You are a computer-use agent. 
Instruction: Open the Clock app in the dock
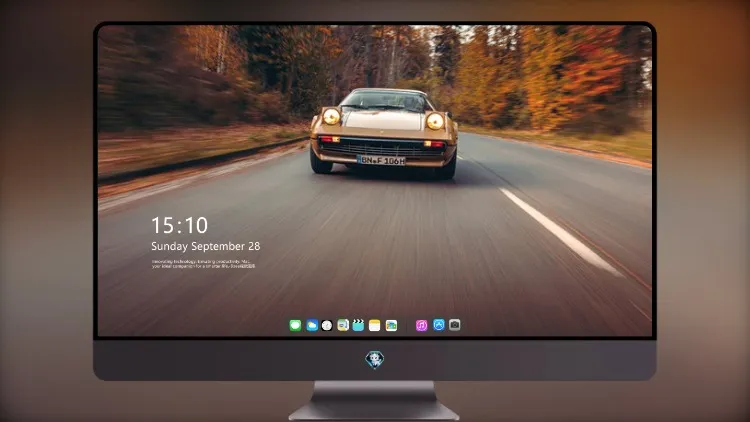[327, 325]
